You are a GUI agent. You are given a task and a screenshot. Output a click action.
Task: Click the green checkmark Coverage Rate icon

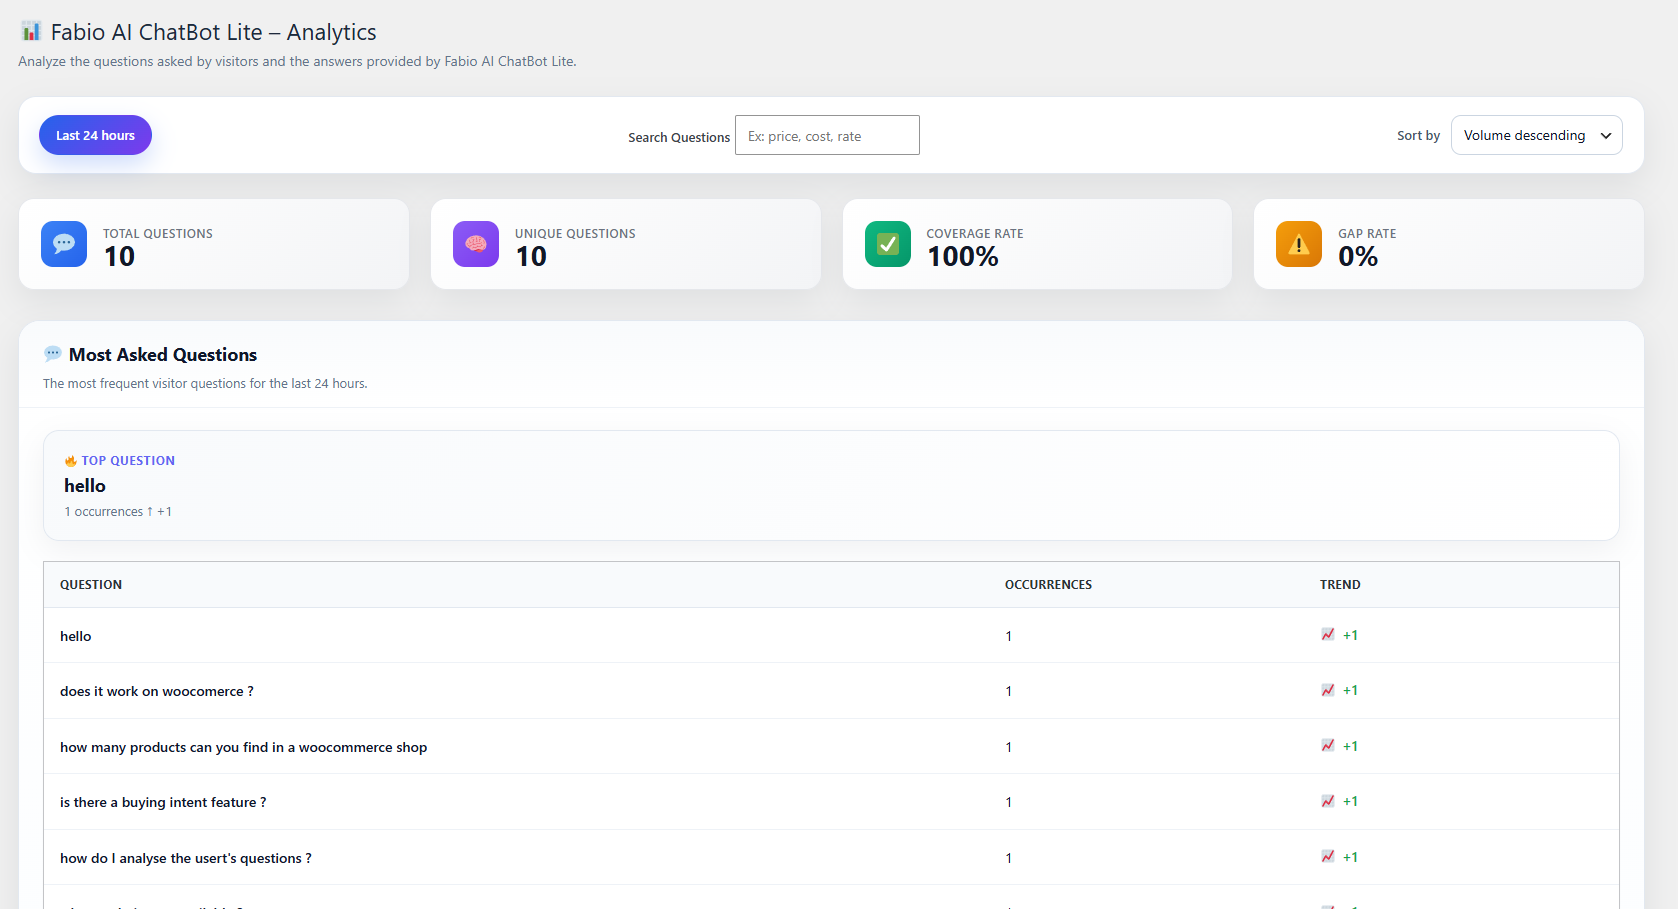pos(888,244)
